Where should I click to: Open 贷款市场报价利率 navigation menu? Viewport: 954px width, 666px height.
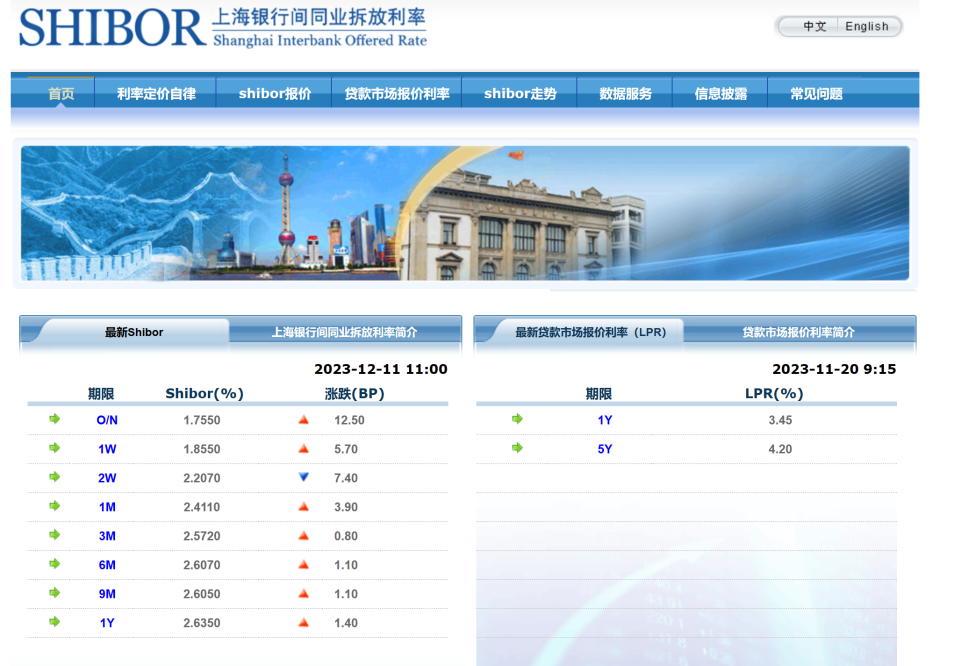click(x=397, y=94)
